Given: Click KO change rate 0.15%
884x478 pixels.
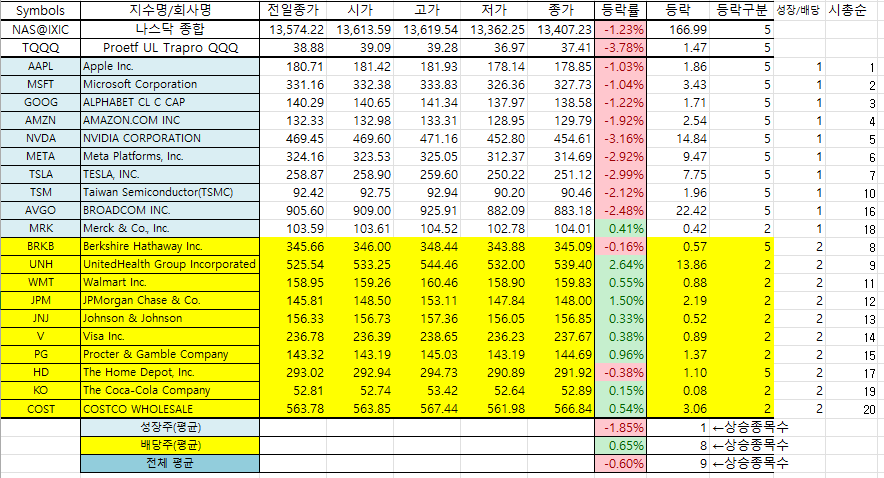Looking at the screenshot, I should pyautogui.click(x=620, y=391).
